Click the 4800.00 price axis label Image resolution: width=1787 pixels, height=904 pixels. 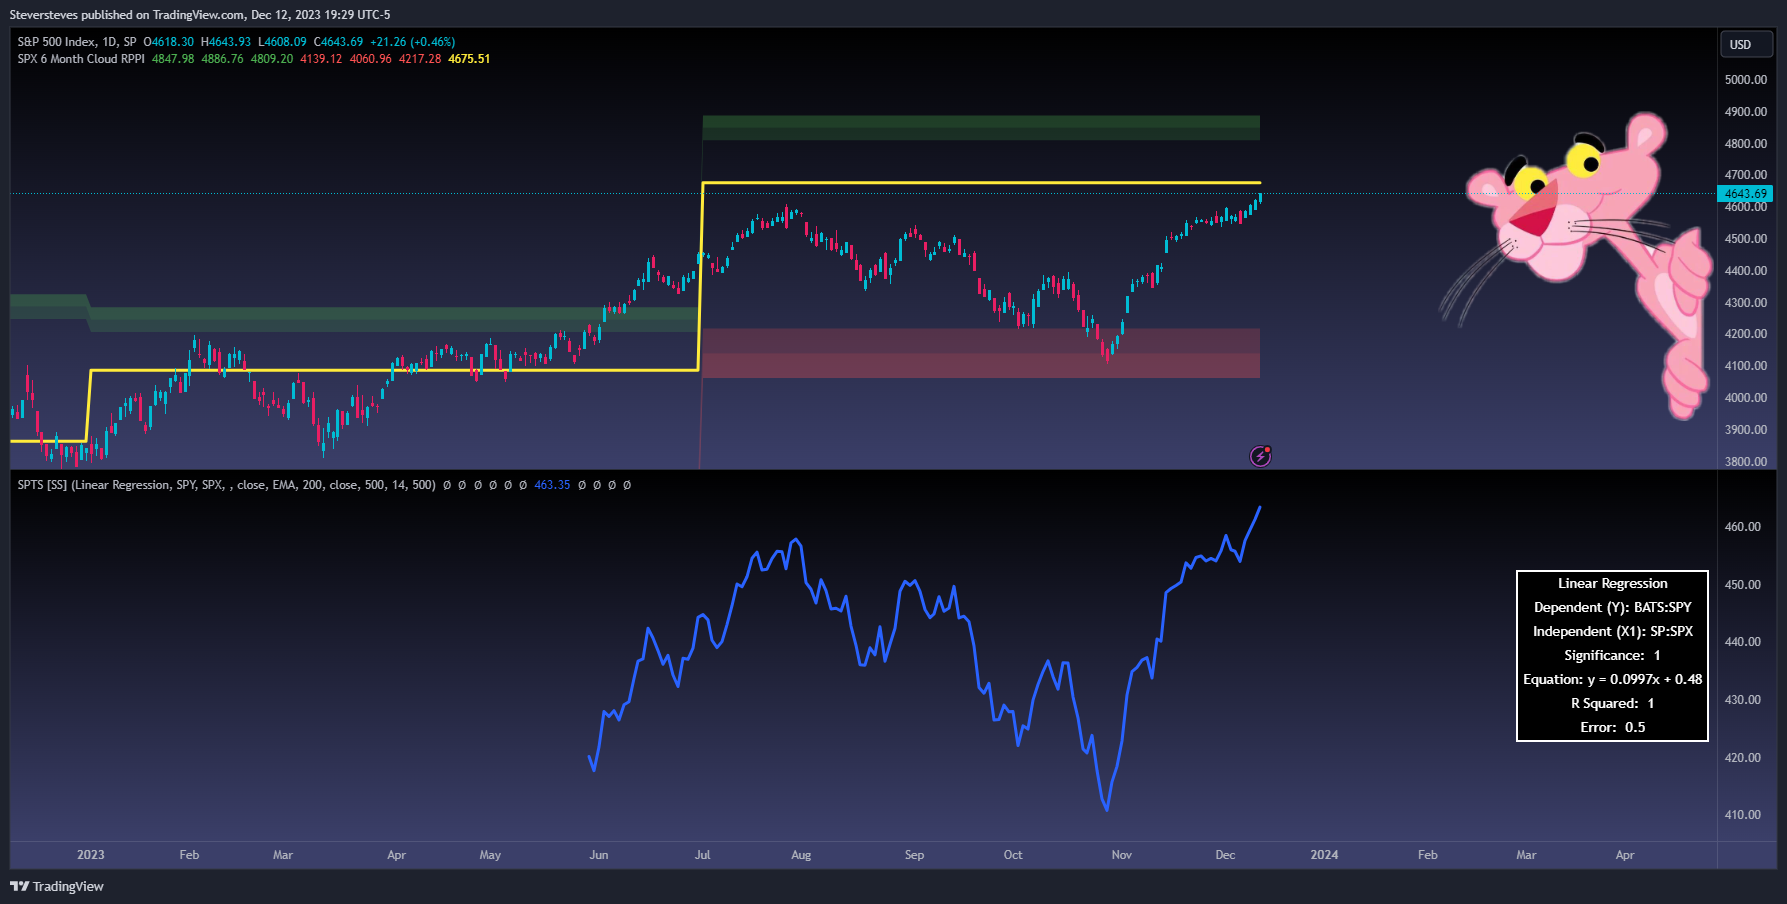1746,144
